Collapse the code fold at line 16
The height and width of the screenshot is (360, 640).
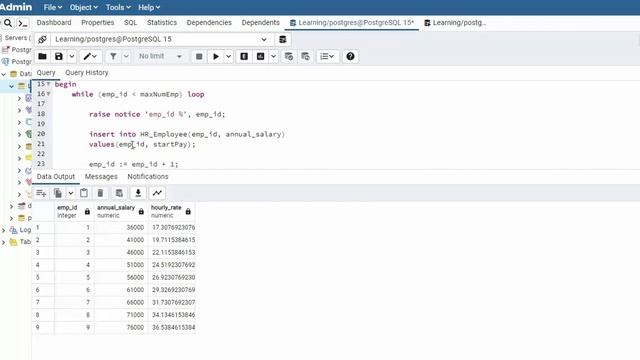48,94
